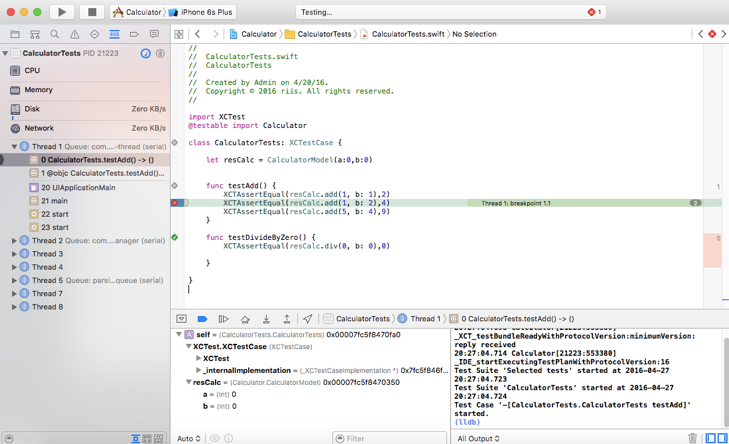Open the Auto variables scope dropdown

point(189,438)
